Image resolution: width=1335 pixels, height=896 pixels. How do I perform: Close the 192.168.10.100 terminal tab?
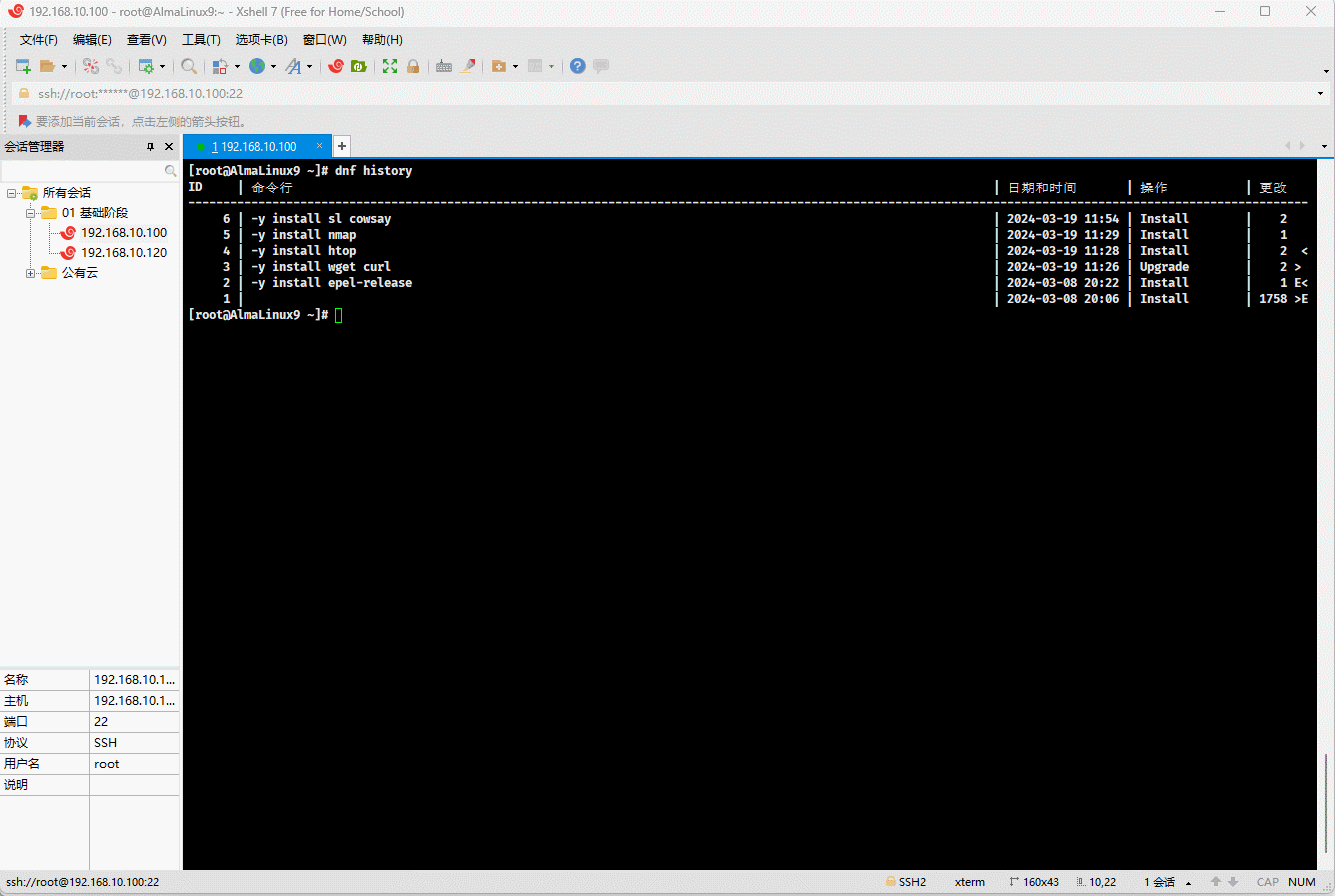pos(319,146)
